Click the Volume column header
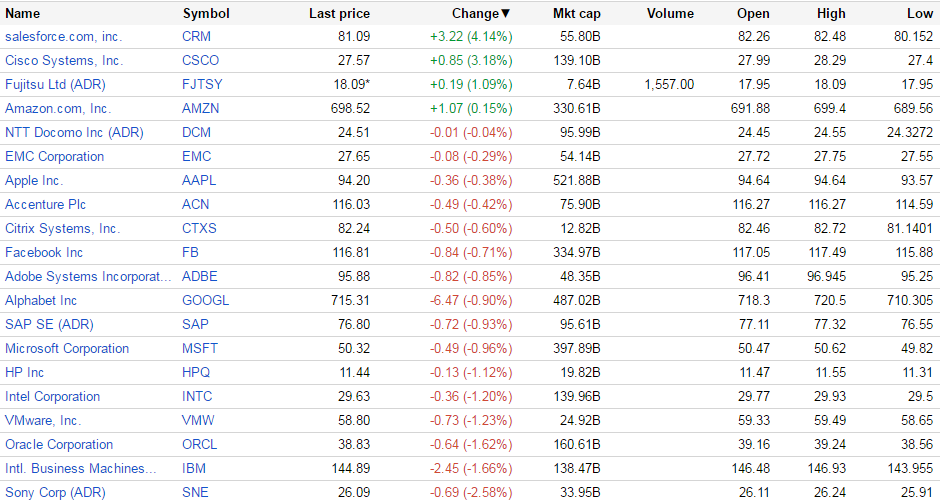The image size is (940, 504). [x=670, y=14]
